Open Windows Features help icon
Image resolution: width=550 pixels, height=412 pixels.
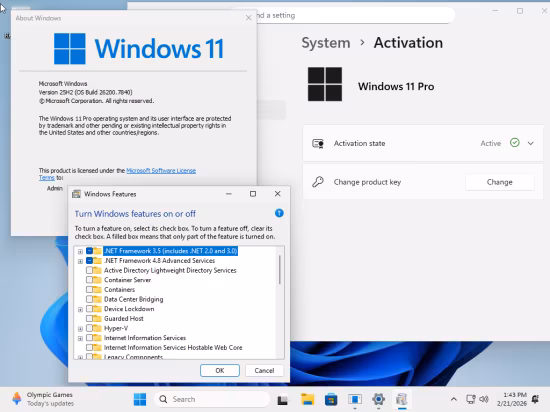click(x=279, y=213)
